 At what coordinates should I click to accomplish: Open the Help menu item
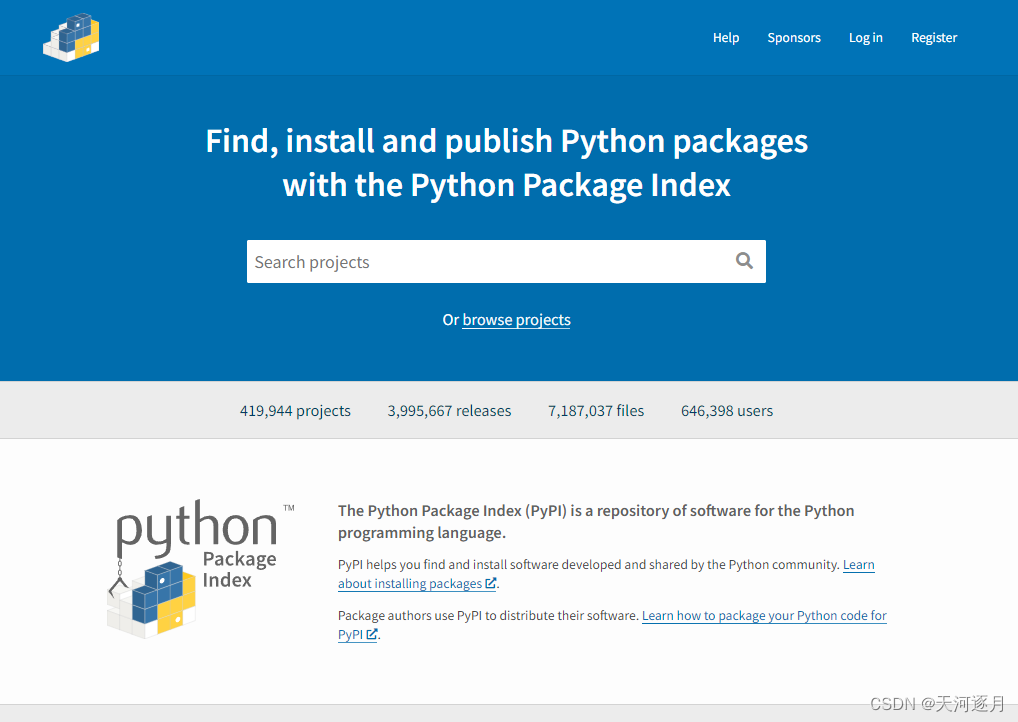[726, 37]
